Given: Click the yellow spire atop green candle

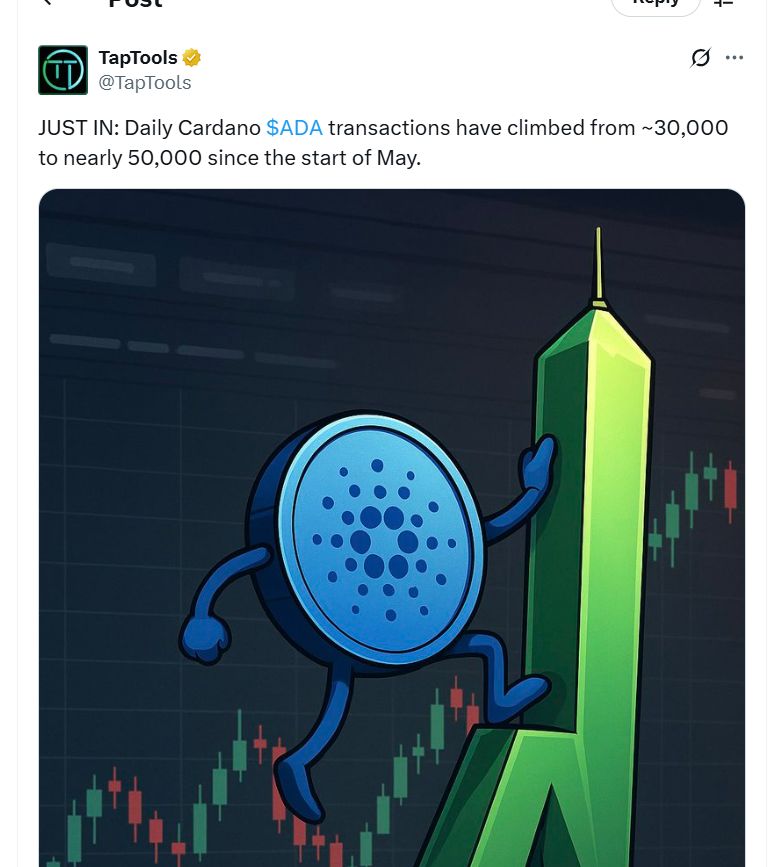Looking at the screenshot, I should pyautogui.click(x=598, y=265).
